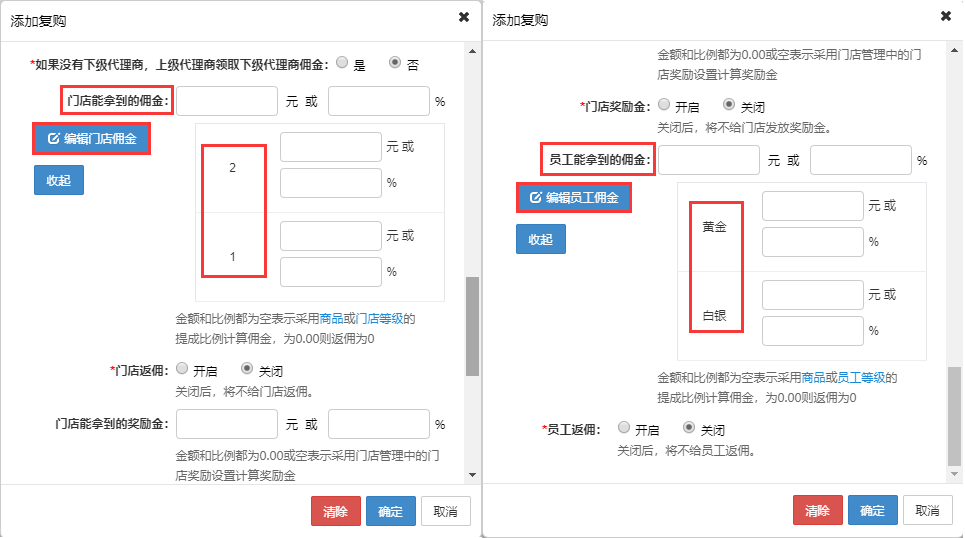The image size is (965, 538).
Task: Click the right dialog's vertical scrollbar thumb
Action: pos(955,410)
